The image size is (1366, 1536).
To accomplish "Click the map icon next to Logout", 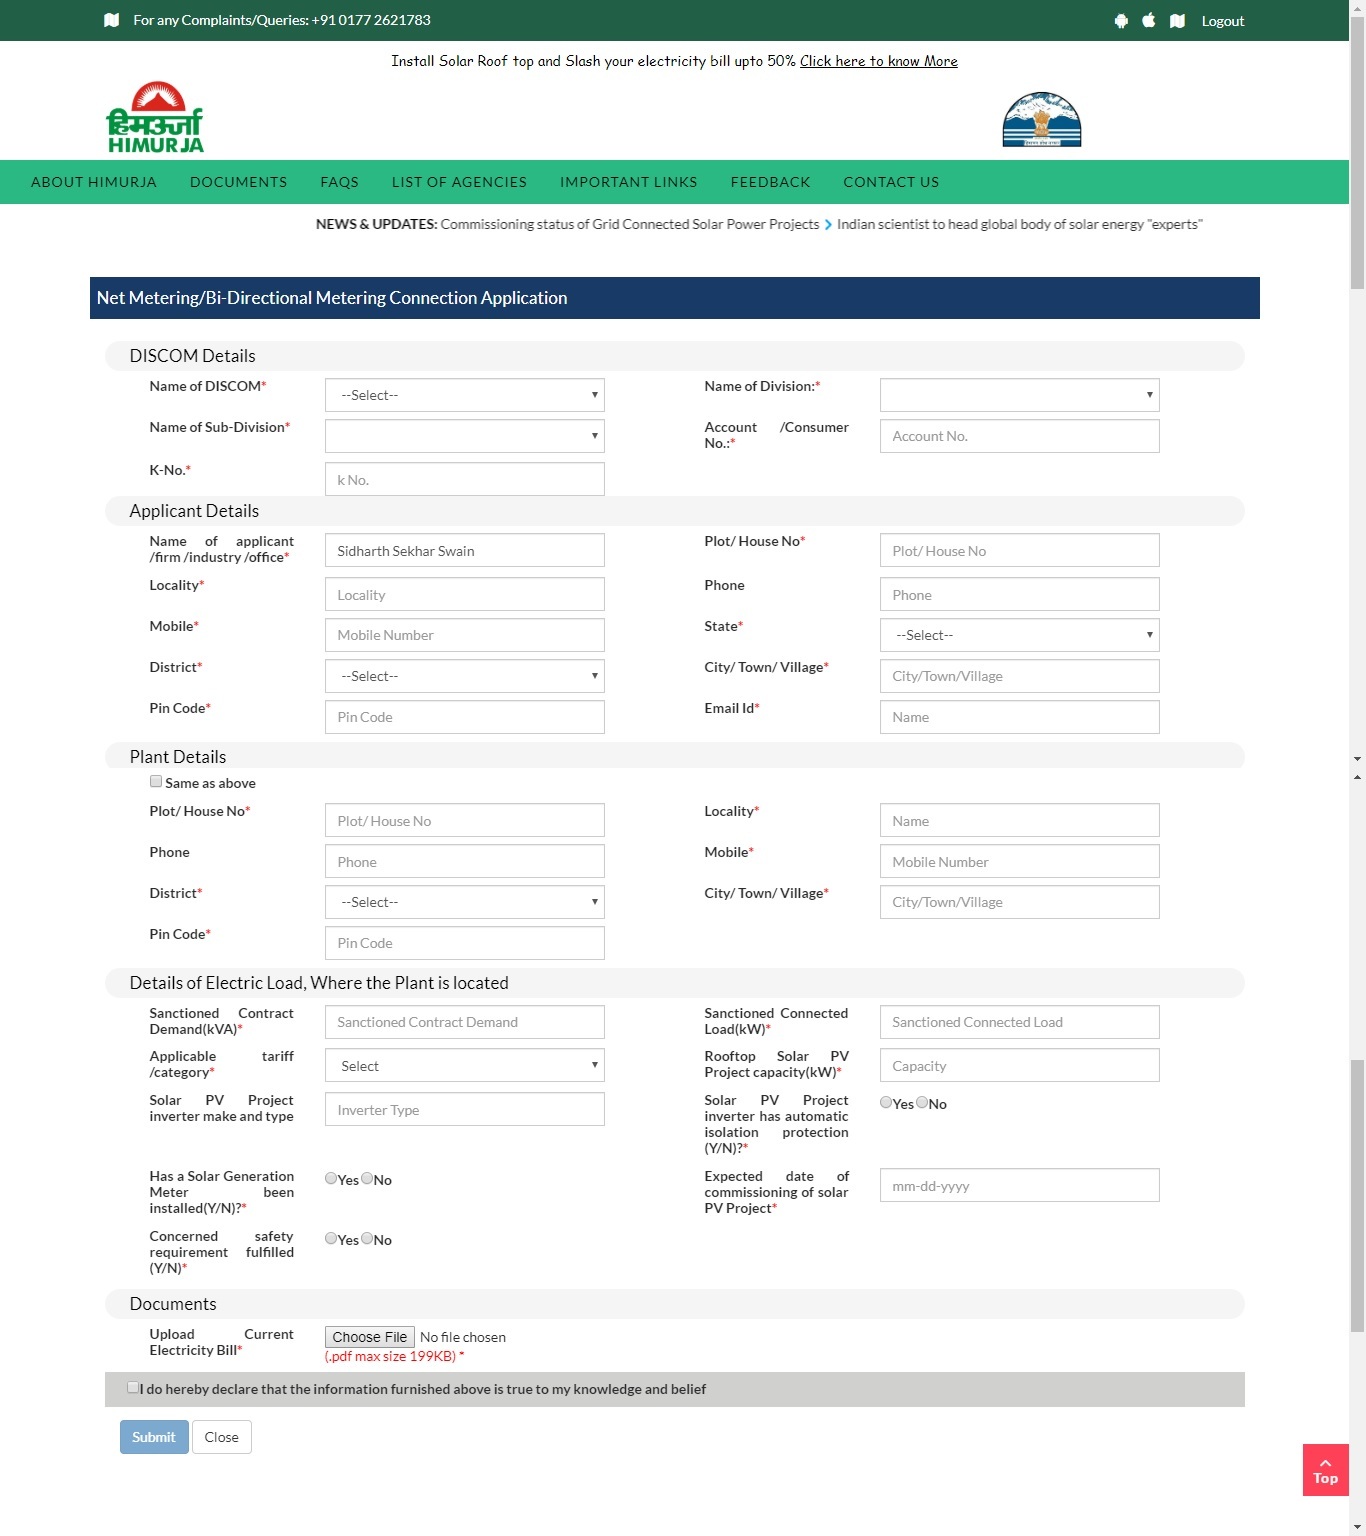I will tap(1178, 21).
